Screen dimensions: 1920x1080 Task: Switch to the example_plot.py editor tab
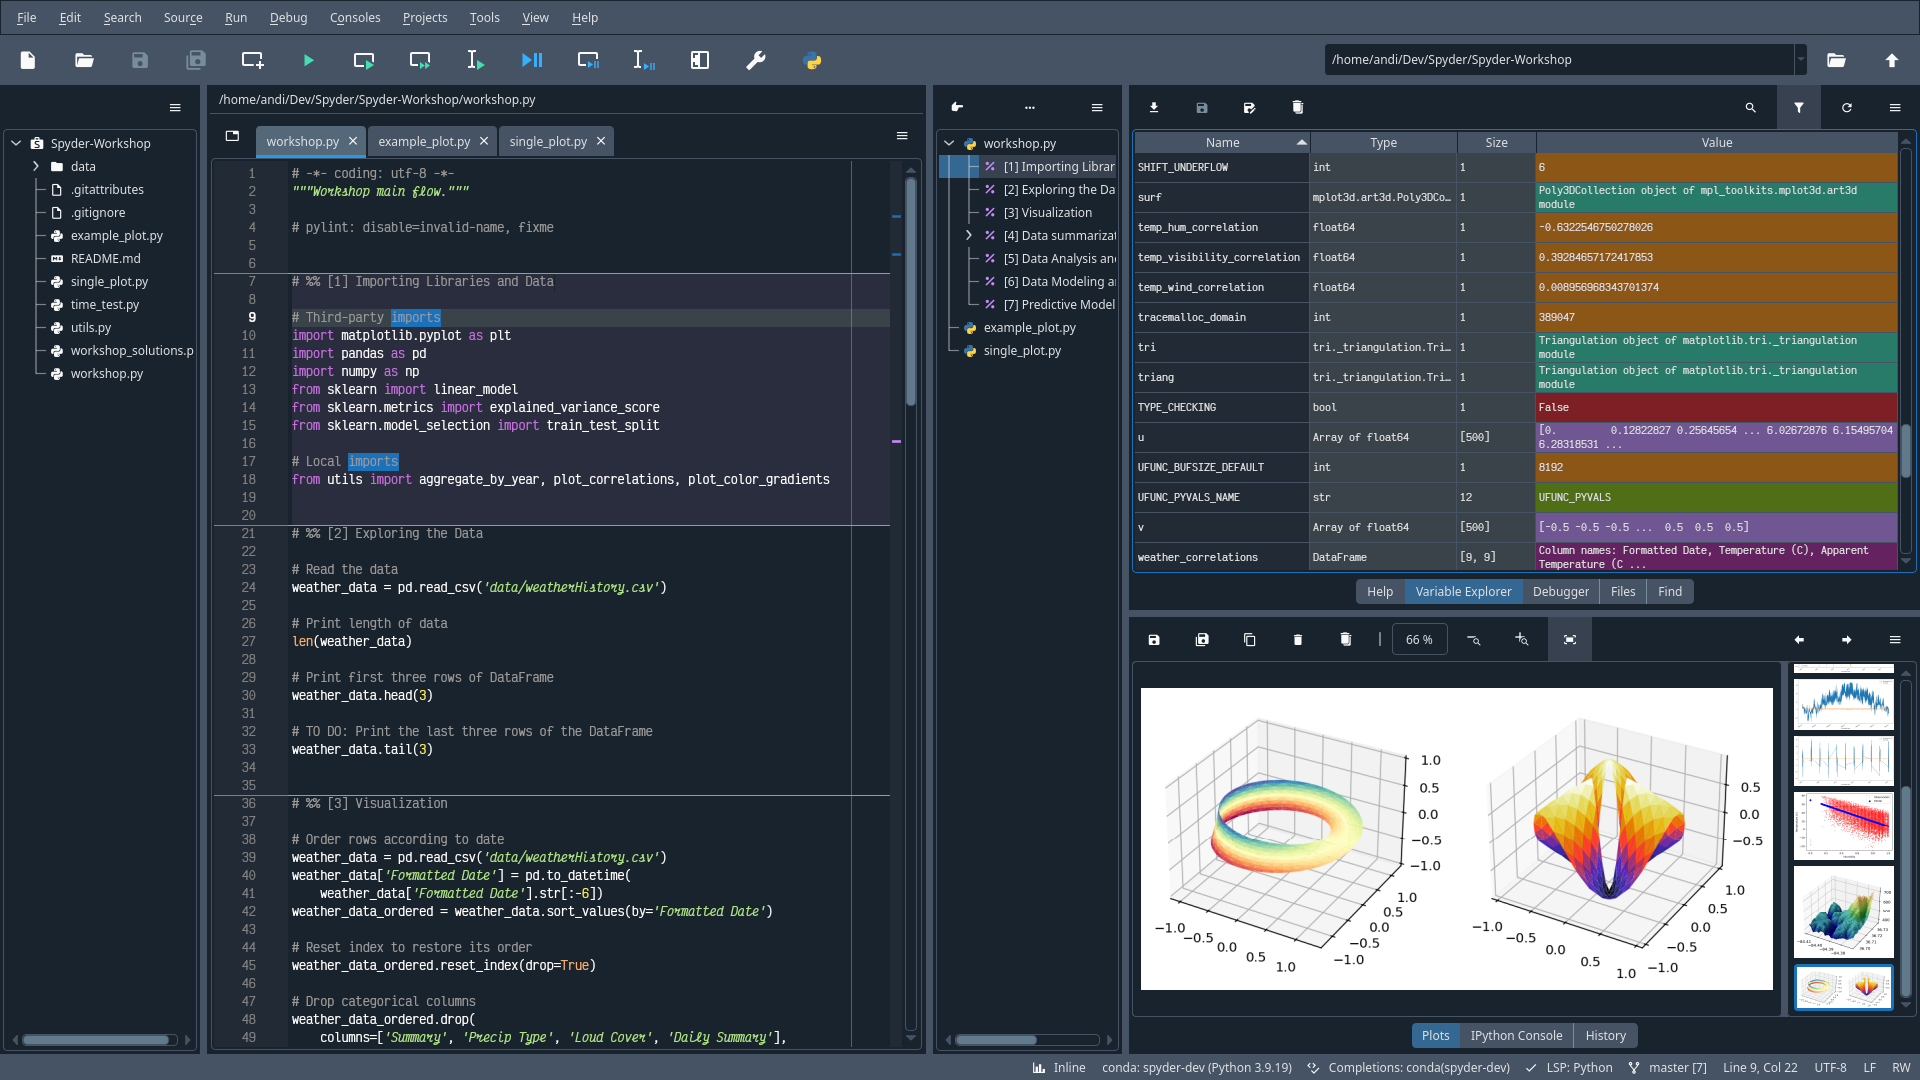pyautogui.click(x=424, y=142)
